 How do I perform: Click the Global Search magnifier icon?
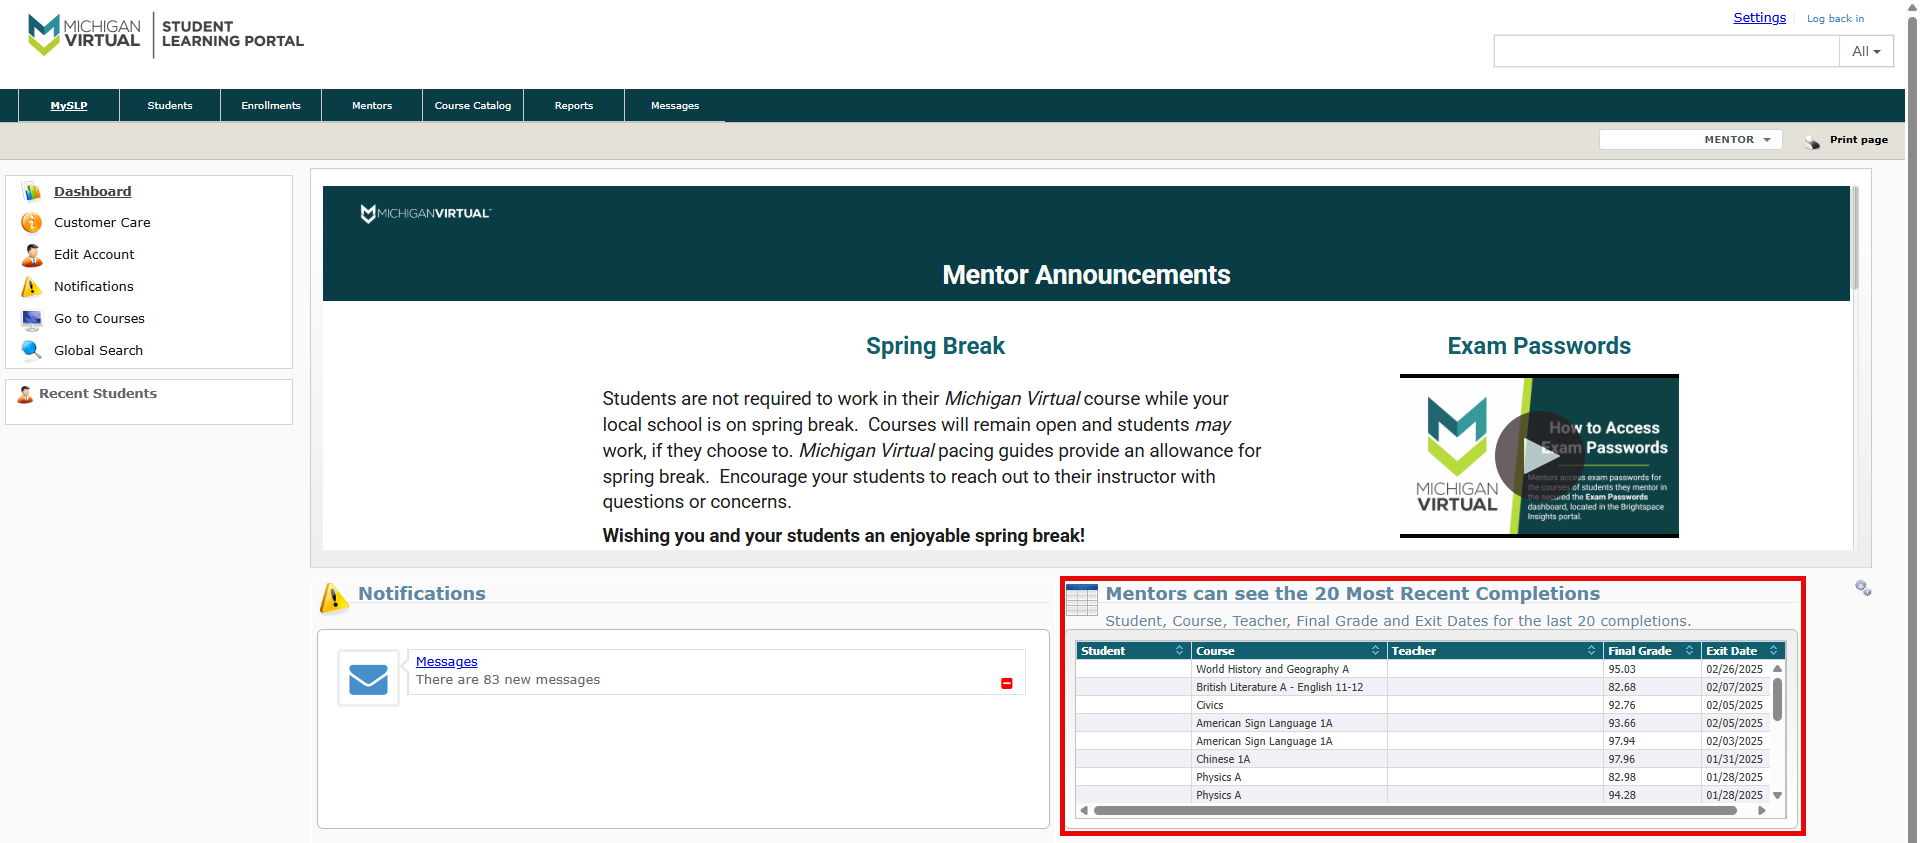32,350
